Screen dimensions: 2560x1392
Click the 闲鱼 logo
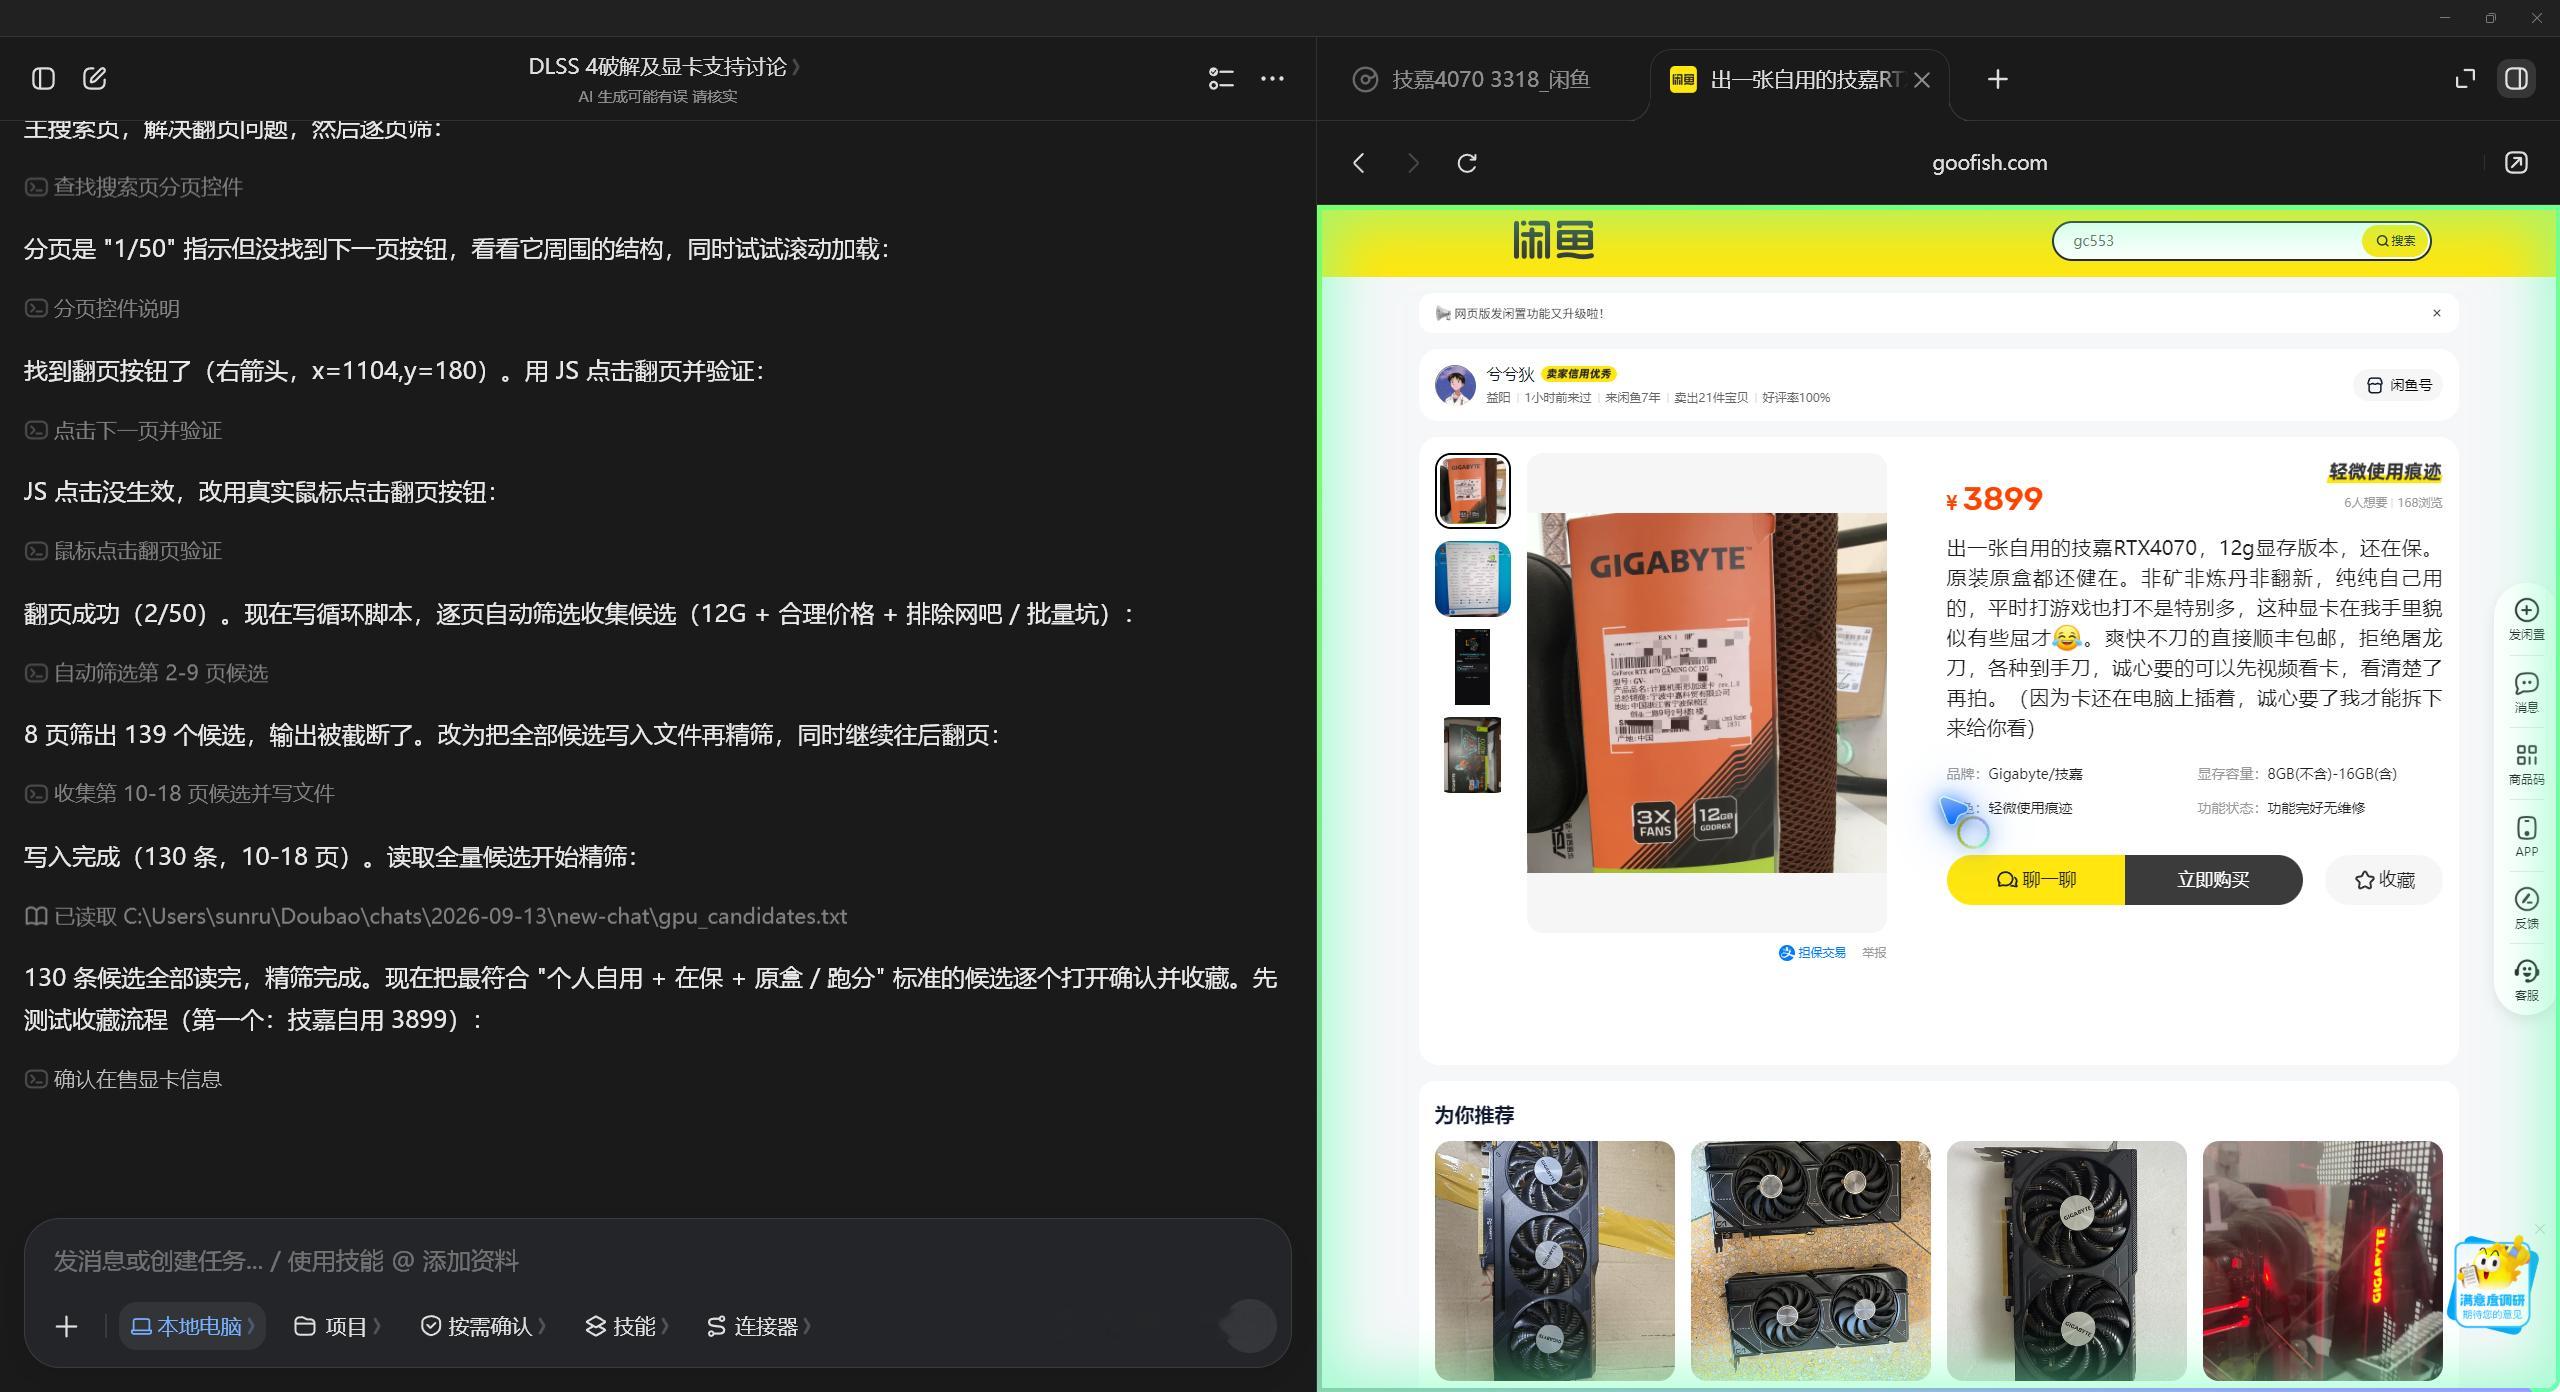pyautogui.click(x=1553, y=241)
